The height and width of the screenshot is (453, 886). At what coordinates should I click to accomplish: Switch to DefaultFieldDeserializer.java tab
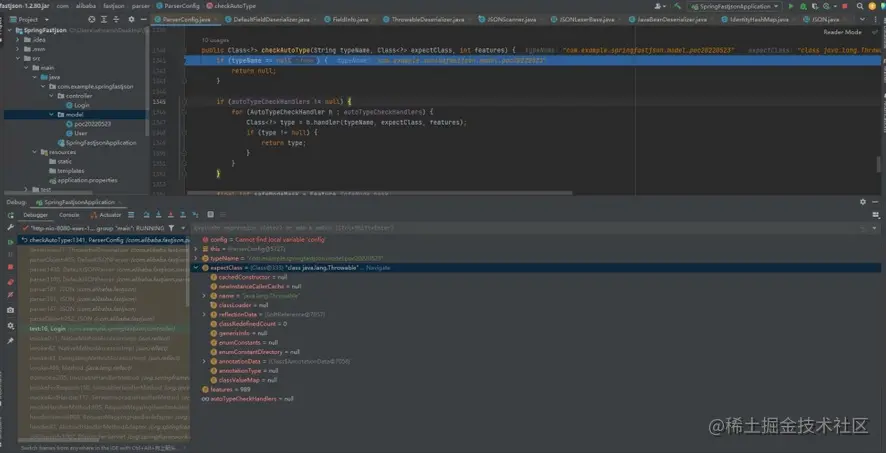click(272, 19)
